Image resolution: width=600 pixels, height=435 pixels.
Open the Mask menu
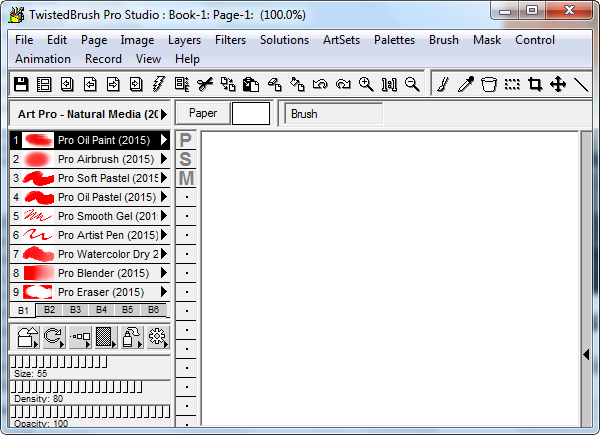[487, 40]
